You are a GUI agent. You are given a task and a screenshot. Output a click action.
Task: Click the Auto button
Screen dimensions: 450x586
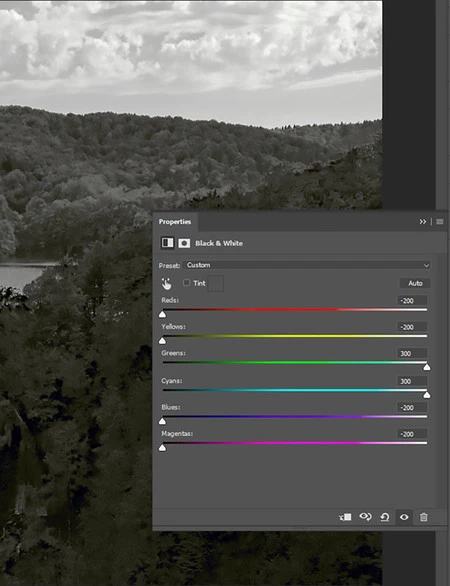coord(415,283)
